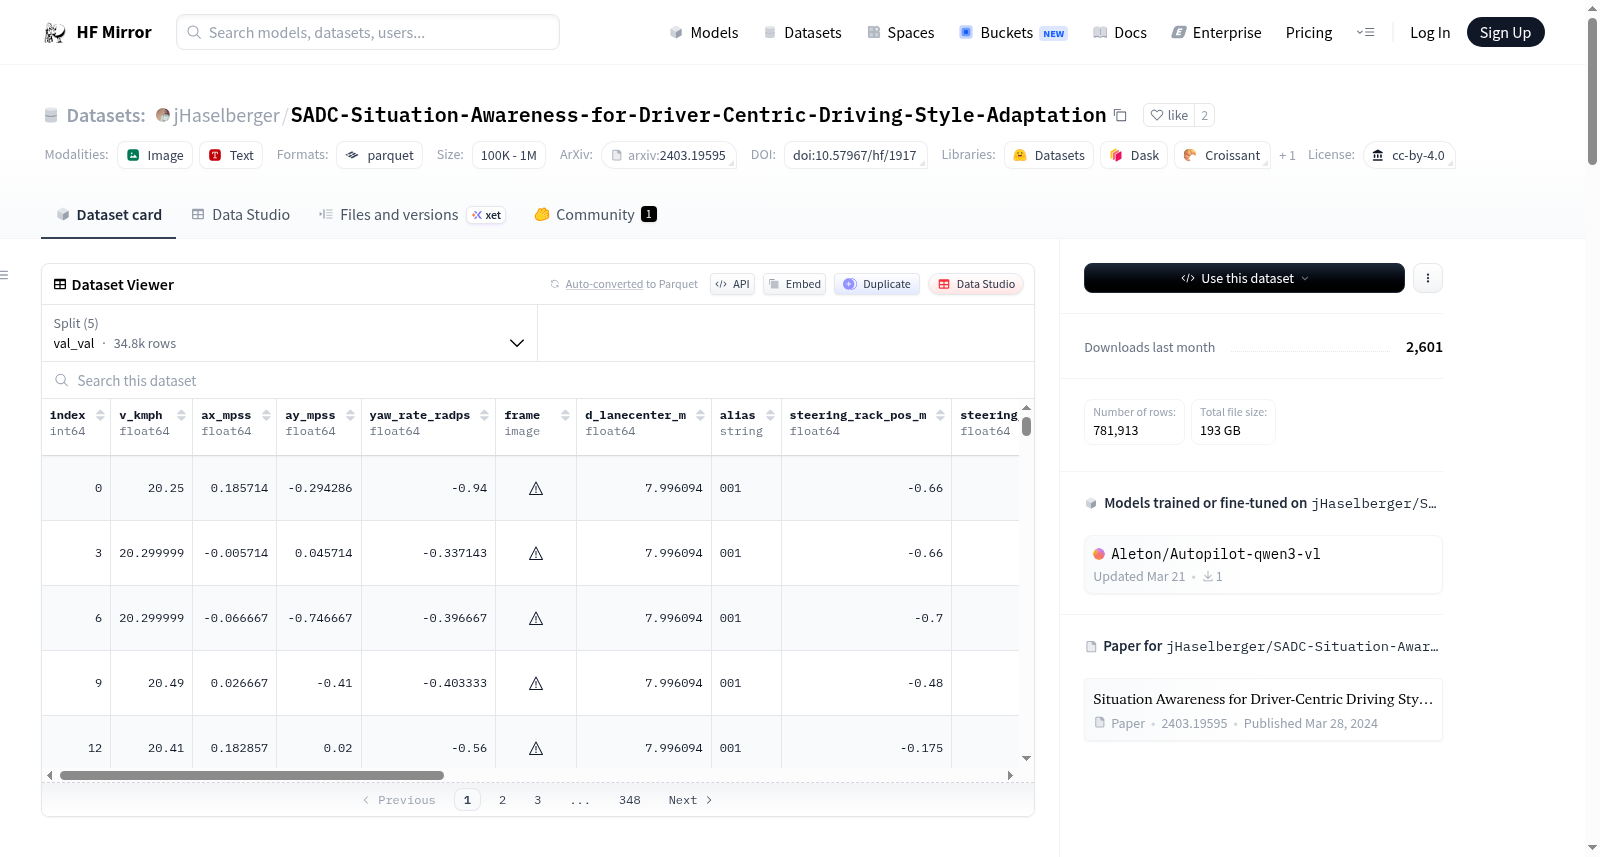
Task: Sort by the ay_mpss column arrows
Action: tap(350, 415)
